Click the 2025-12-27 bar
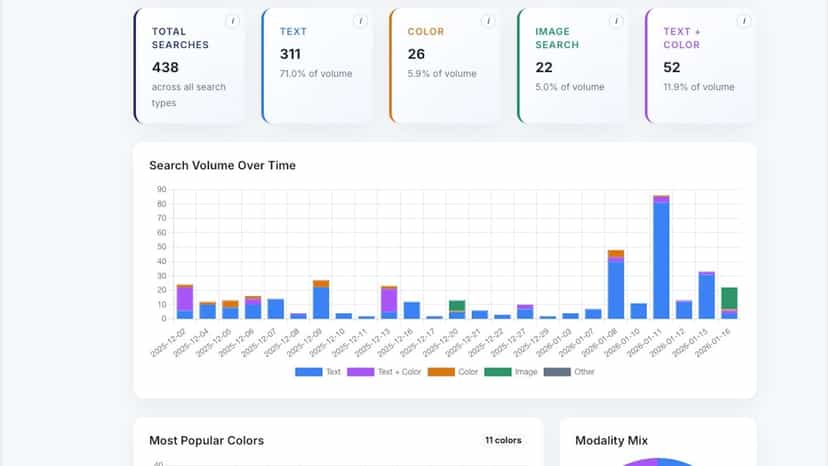The image size is (828, 466). tap(525, 312)
